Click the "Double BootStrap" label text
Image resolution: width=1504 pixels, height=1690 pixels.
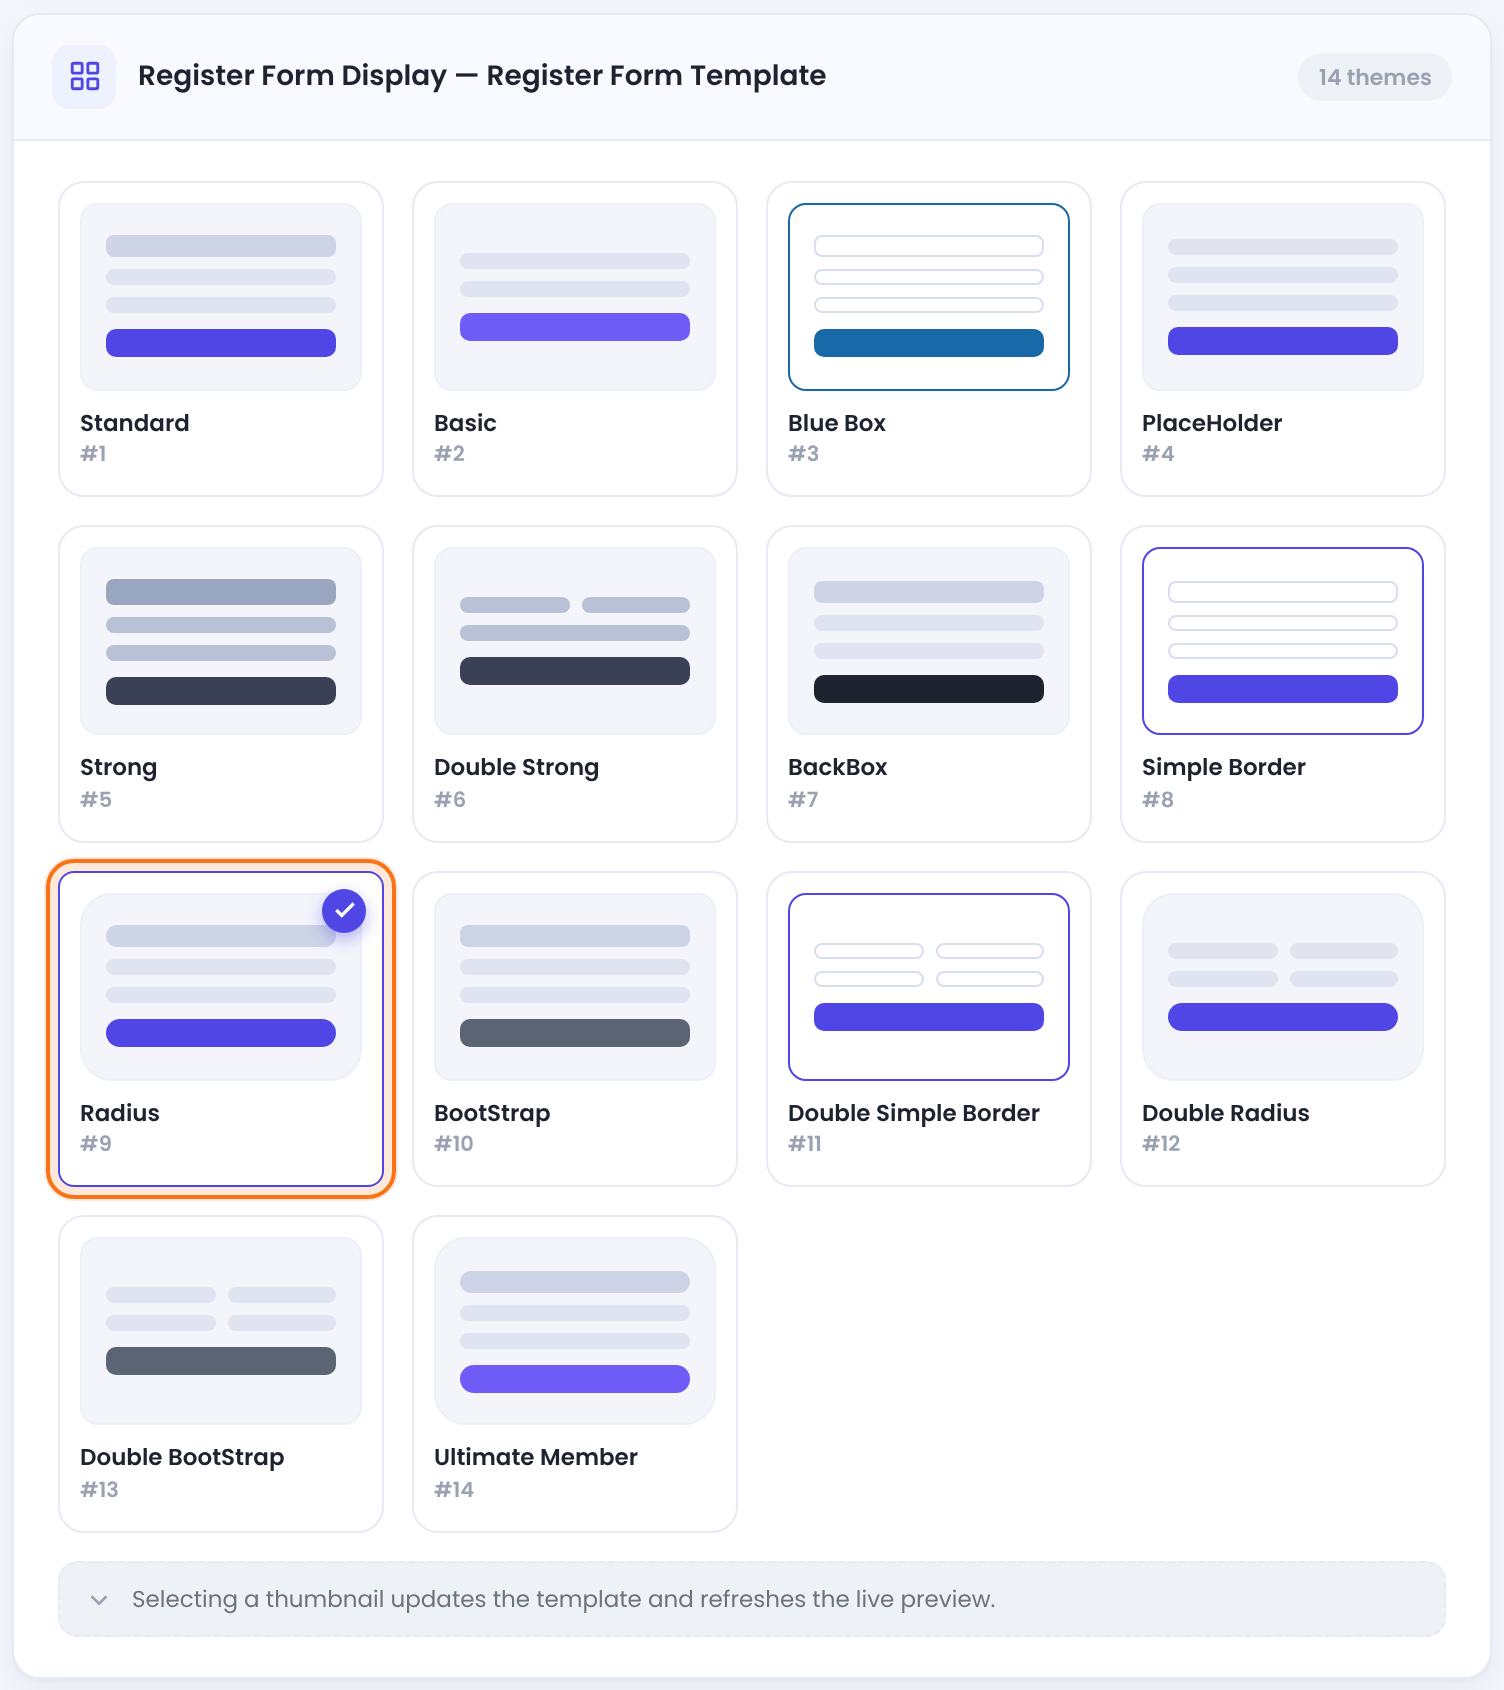coord(182,1458)
